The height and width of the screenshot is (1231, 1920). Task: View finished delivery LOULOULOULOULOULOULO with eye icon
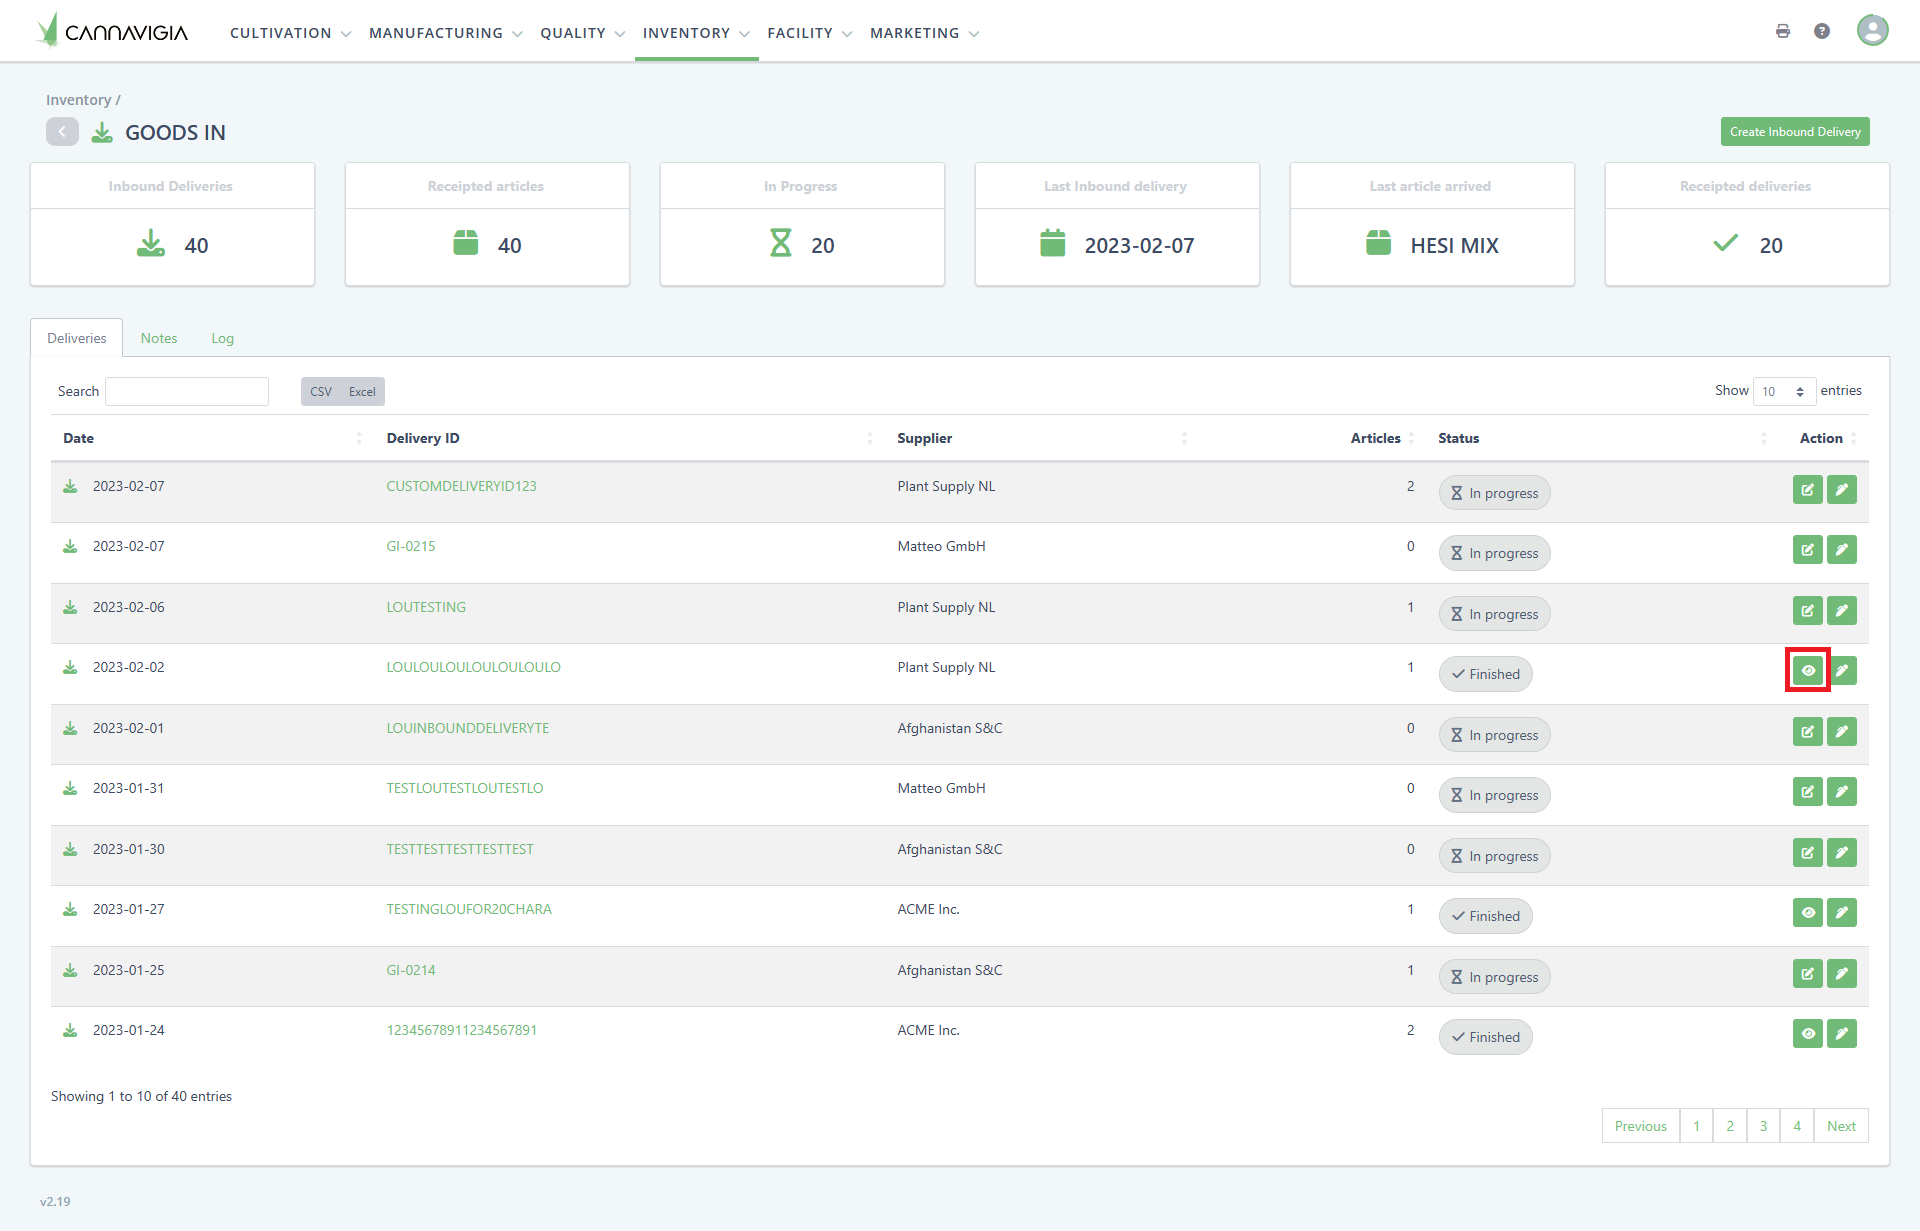(x=1807, y=671)
